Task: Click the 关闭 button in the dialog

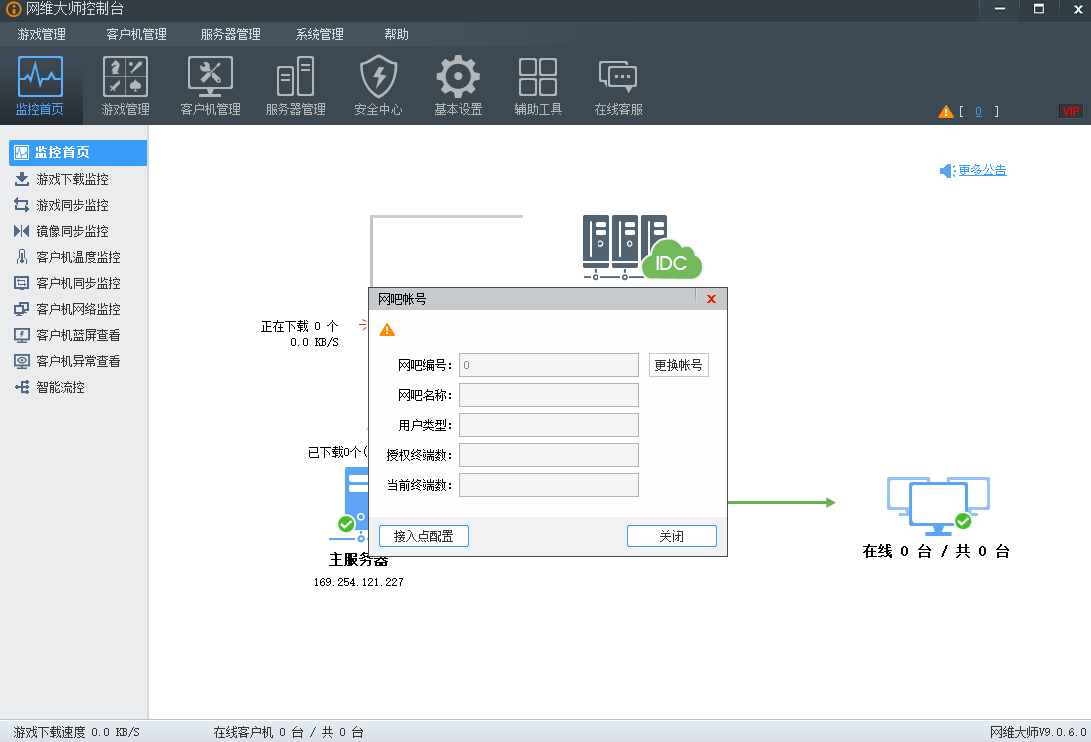Action: (x=671, y=536)
